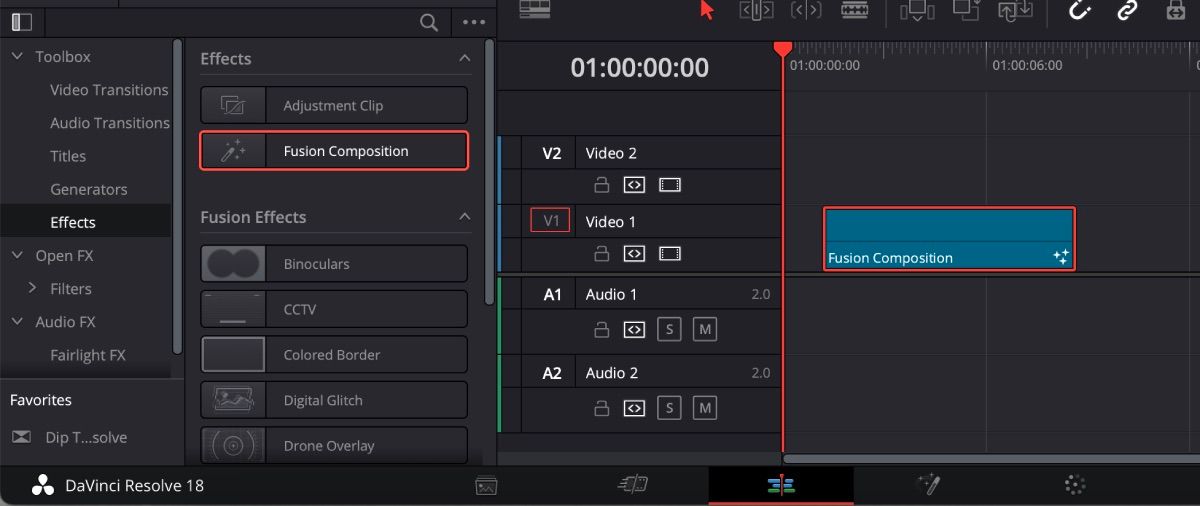Toggle Auto Track Selector on Audio 2
1200x506 pixels.
click(x=634, y=408)
